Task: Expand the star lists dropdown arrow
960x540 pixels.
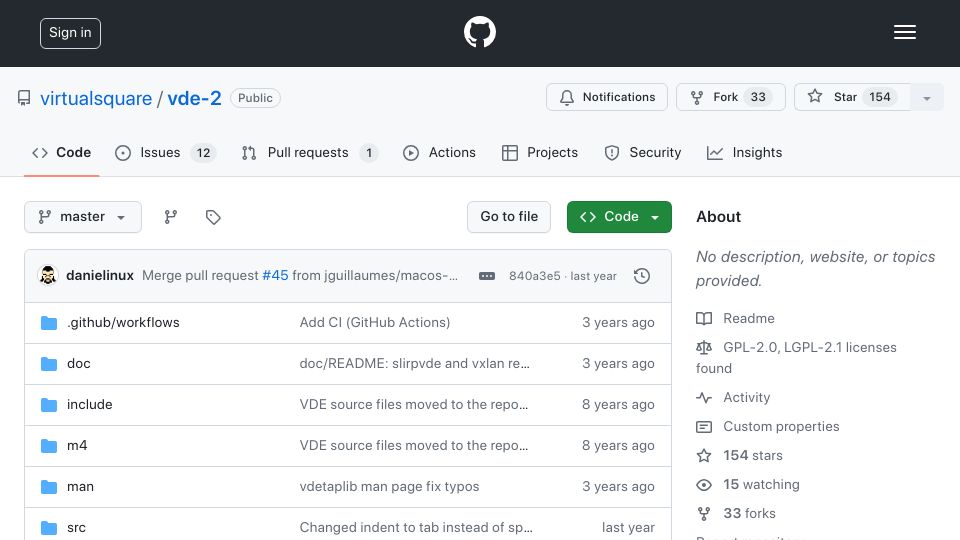Action: (x=927, y=98)
